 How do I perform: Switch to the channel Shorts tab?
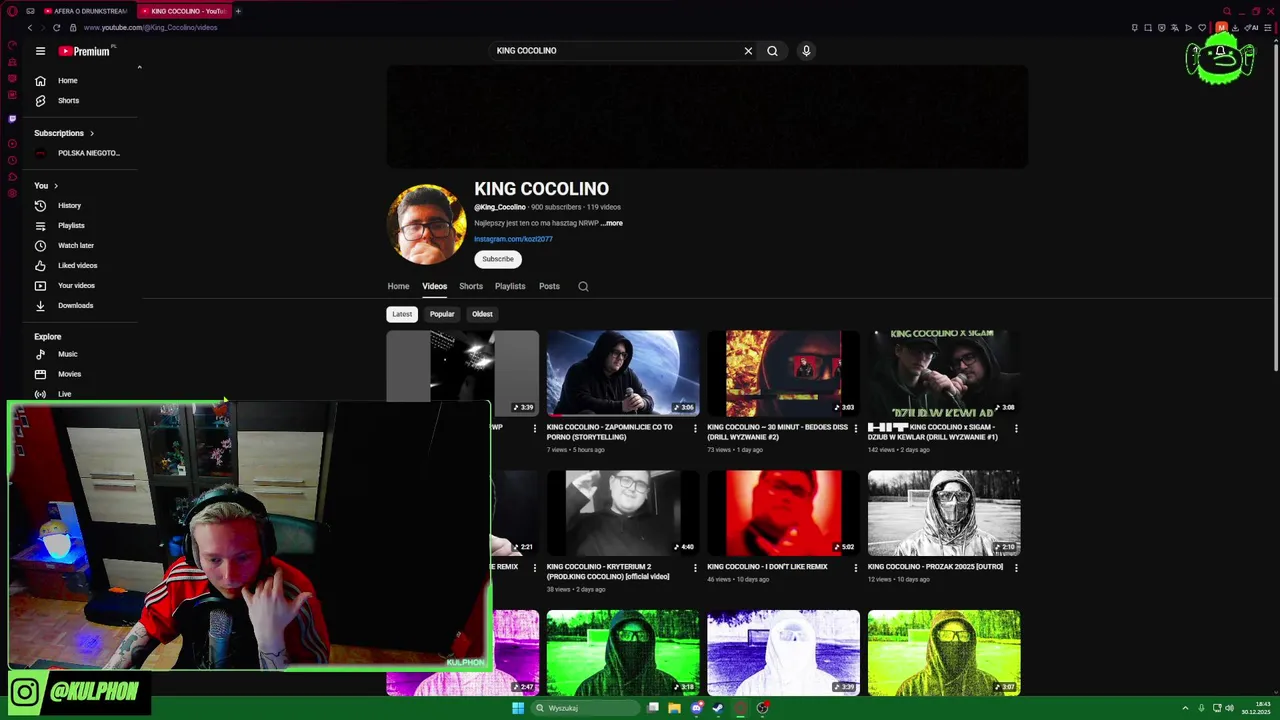471,286
